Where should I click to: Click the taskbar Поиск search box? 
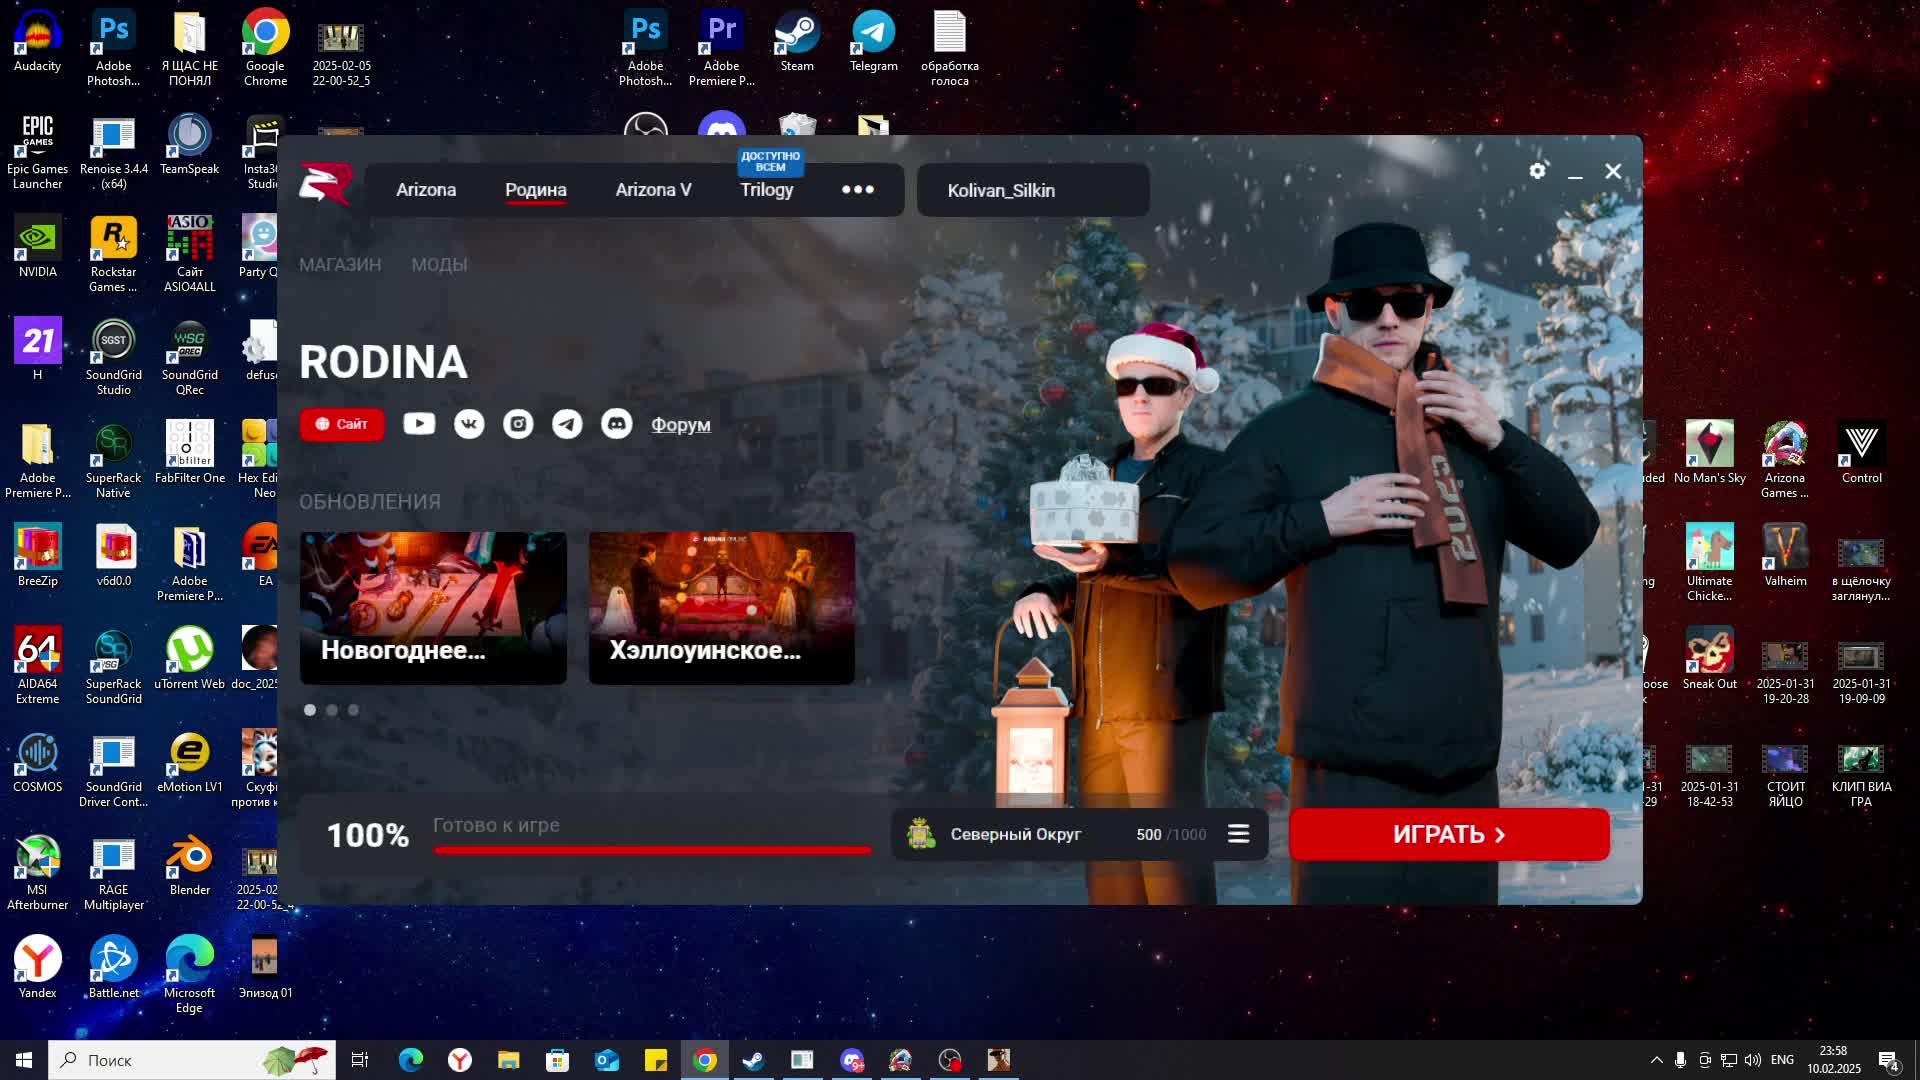(x=192, y=1060)
